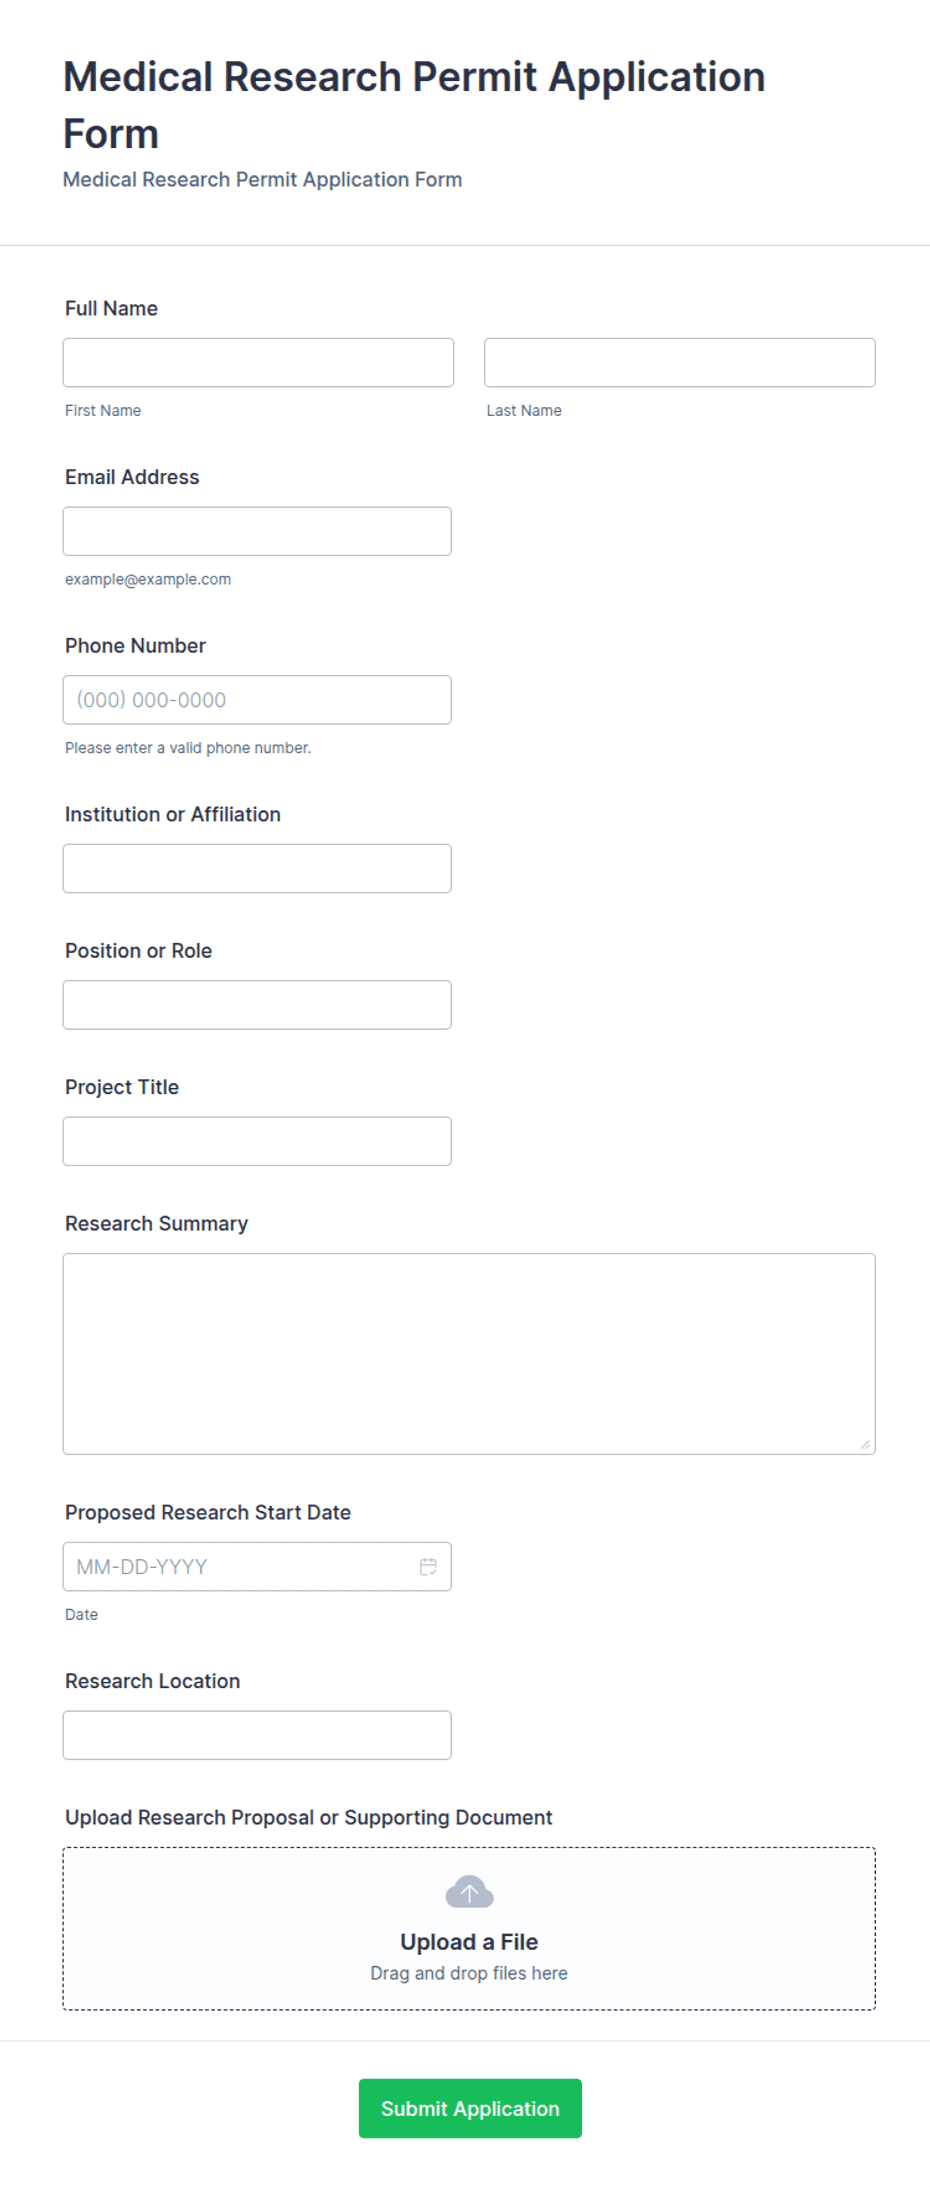Click inside the Research Summary text area
The height and width of the screenshot is (2187, 930).
[469, 1354]
